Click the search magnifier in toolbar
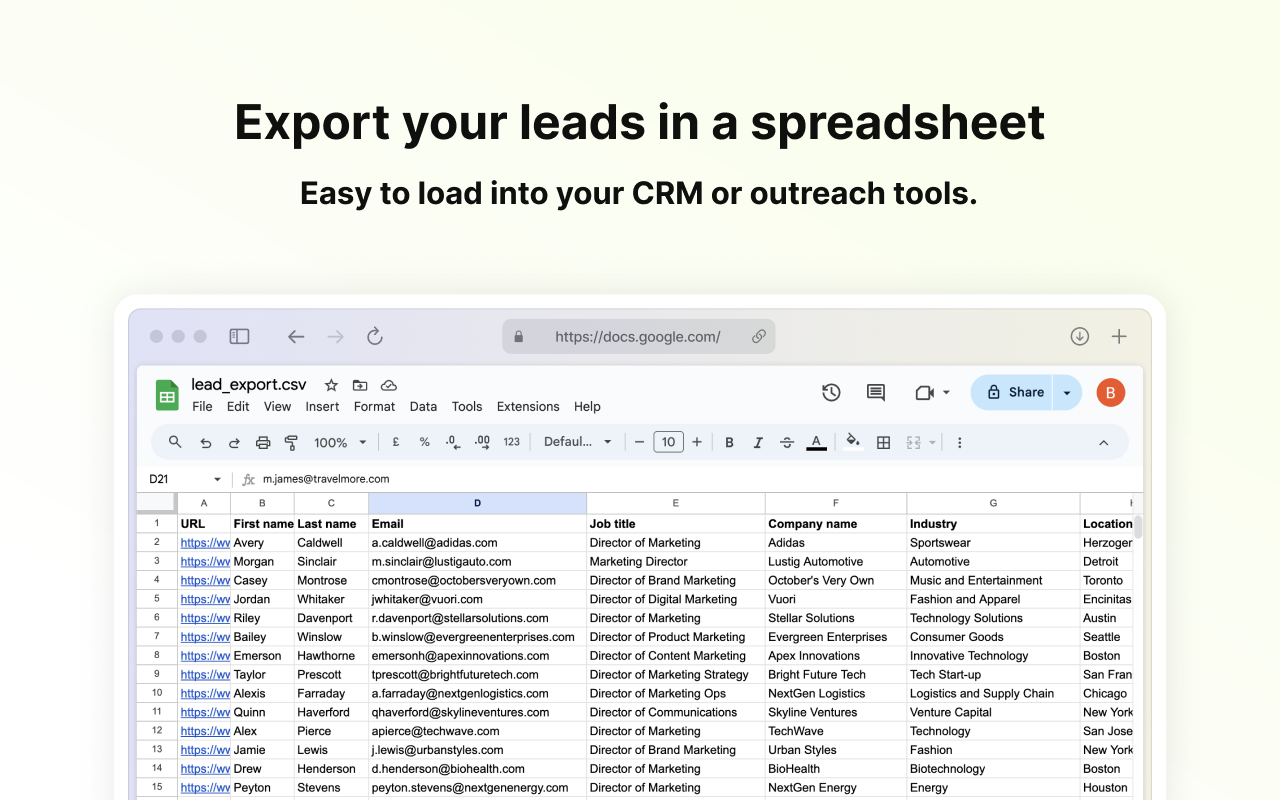The width and height of the screenshot is (1280, 800). (x=175, y=442)
